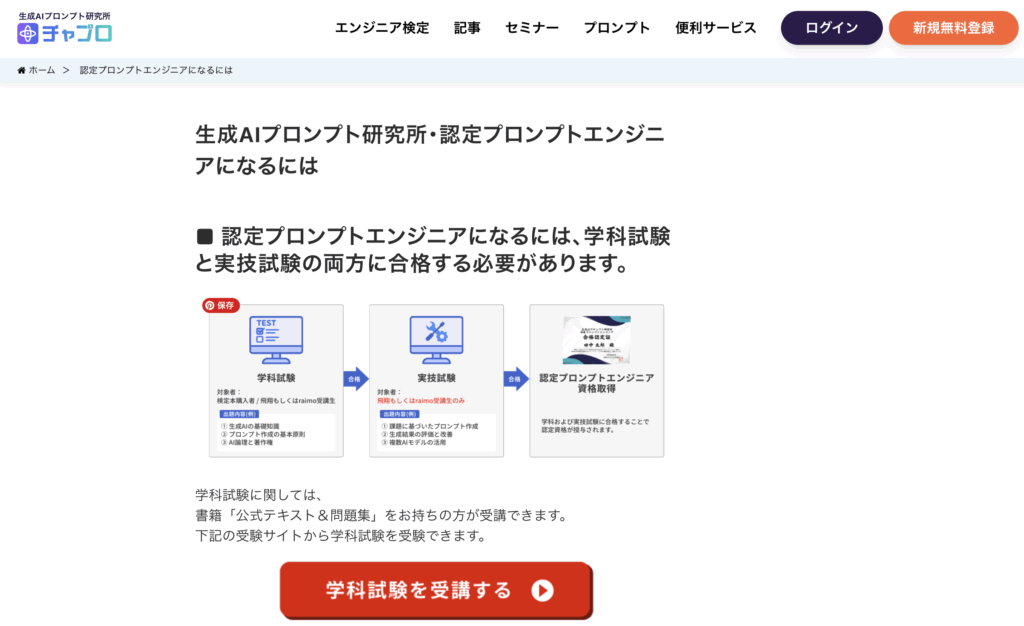This screenshot has height=626, width=1024.
Task: Click the 学科試験を受講する button
Action: pos(436,590)
